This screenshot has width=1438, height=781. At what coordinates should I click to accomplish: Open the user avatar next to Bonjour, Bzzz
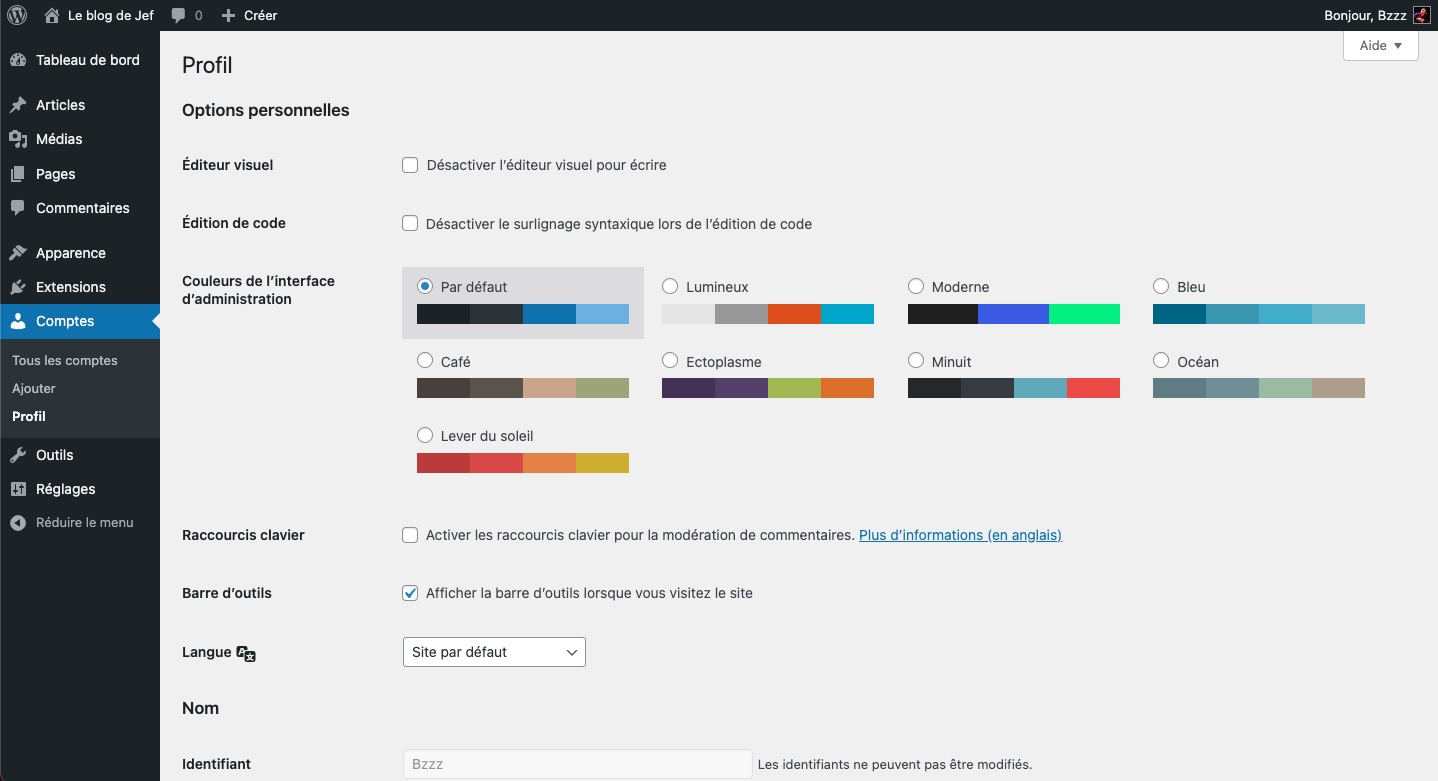click(x=1421, y=15)
